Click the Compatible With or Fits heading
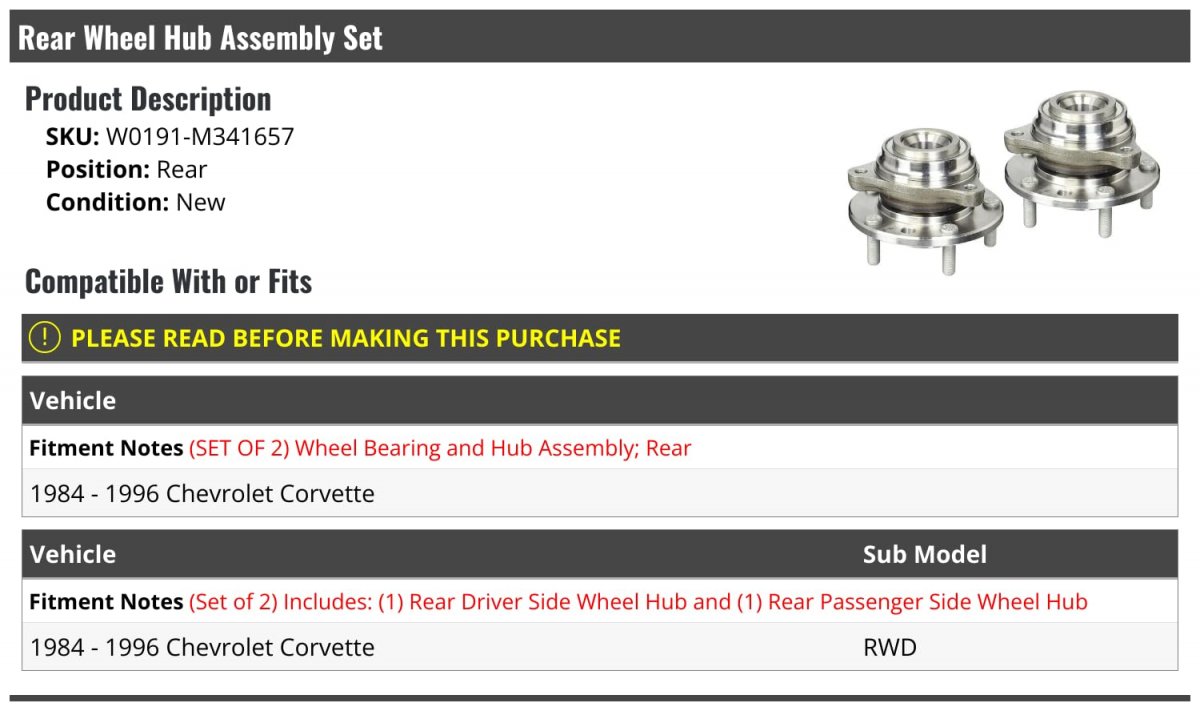 pyautogui.click(x=168, y=282)
